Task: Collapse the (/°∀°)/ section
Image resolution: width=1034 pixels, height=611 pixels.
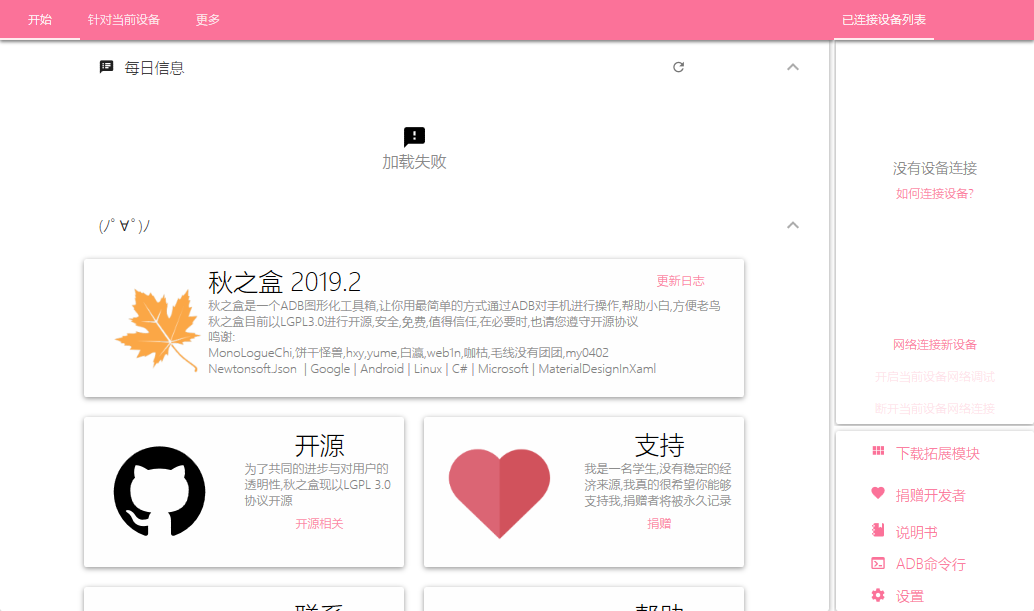Action: click(792, 225)
